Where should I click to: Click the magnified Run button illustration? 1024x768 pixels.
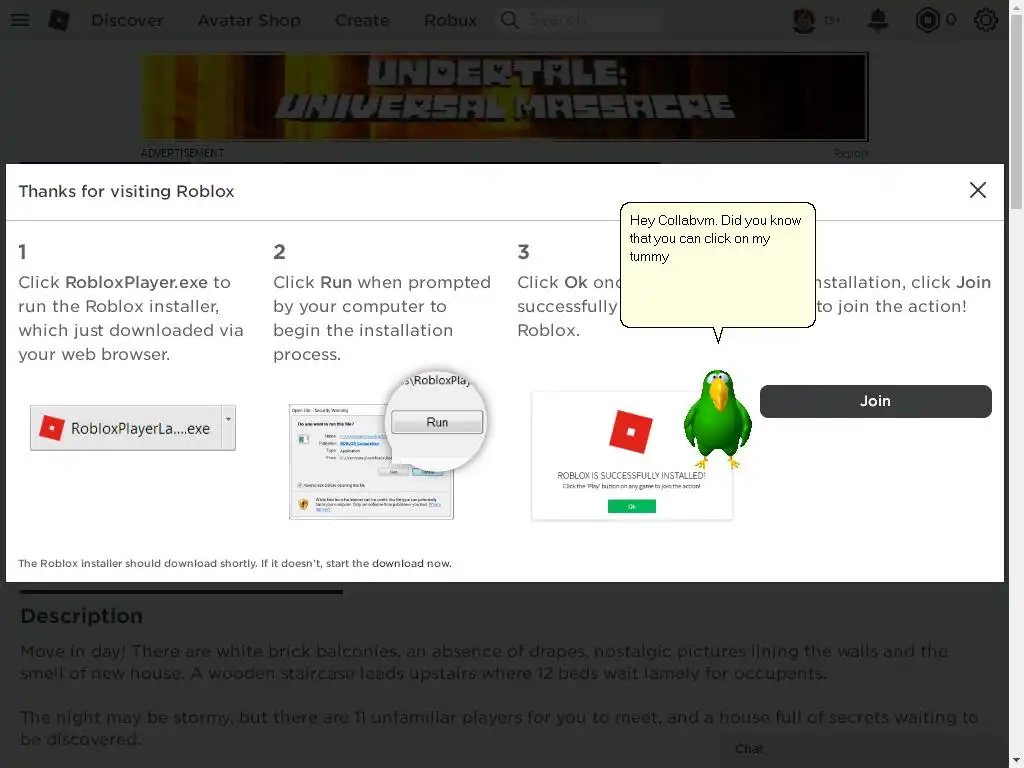[437, 422]
